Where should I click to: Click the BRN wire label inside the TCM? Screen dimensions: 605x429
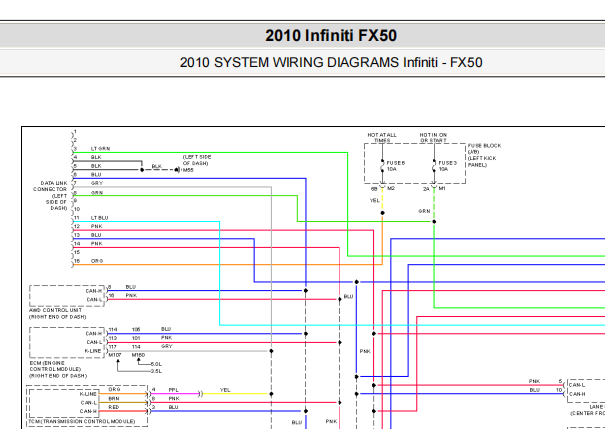point(114,399)
